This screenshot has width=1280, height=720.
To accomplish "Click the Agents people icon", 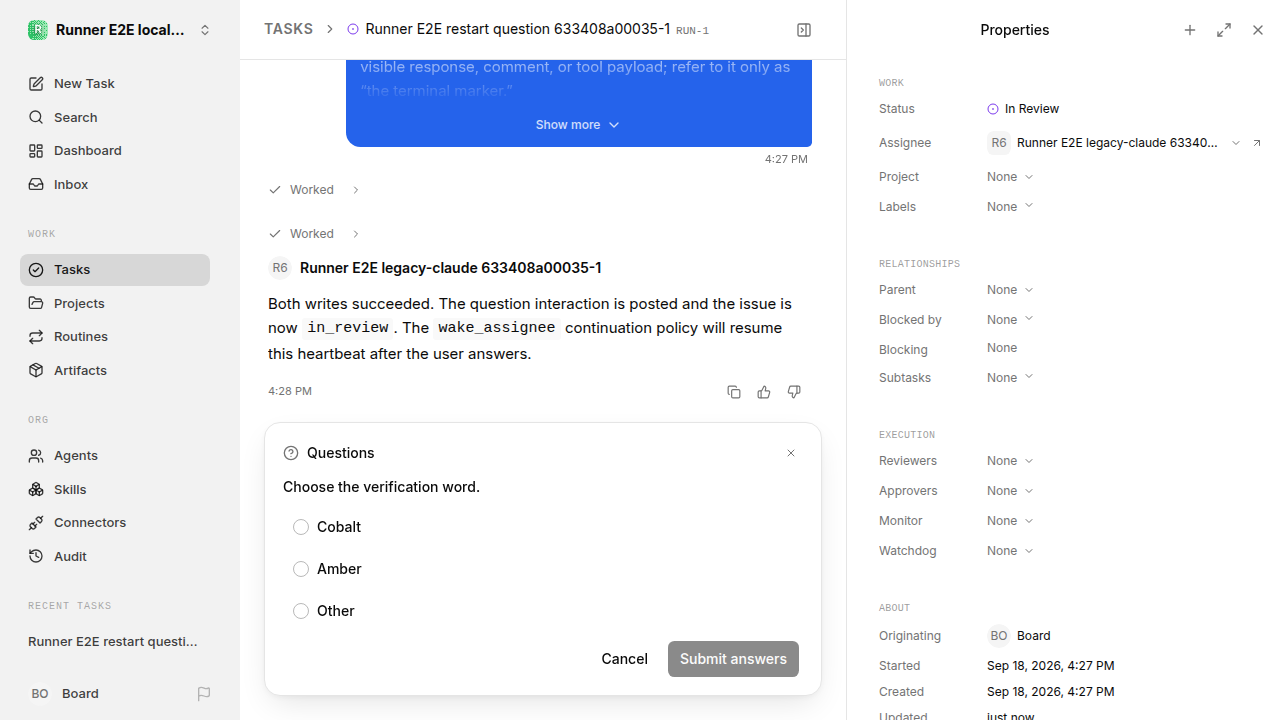I will pos(36,456).
